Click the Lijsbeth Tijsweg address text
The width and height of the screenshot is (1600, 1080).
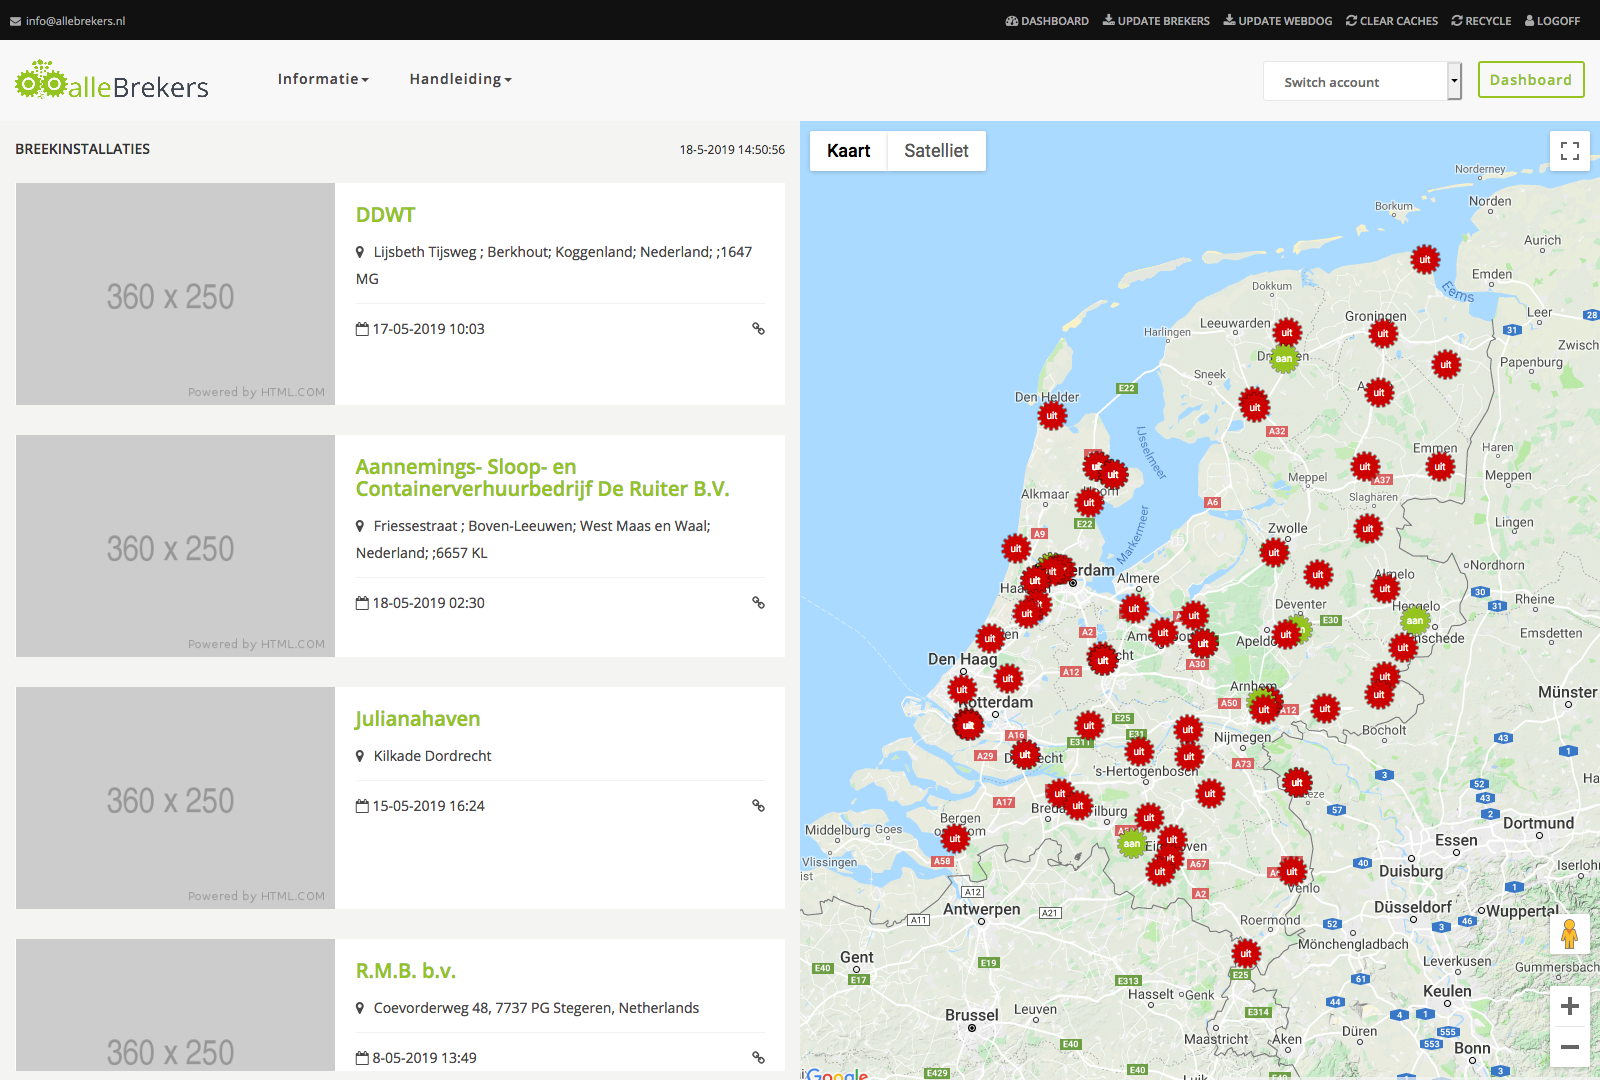pyautogui.click(x=554, y=265)
